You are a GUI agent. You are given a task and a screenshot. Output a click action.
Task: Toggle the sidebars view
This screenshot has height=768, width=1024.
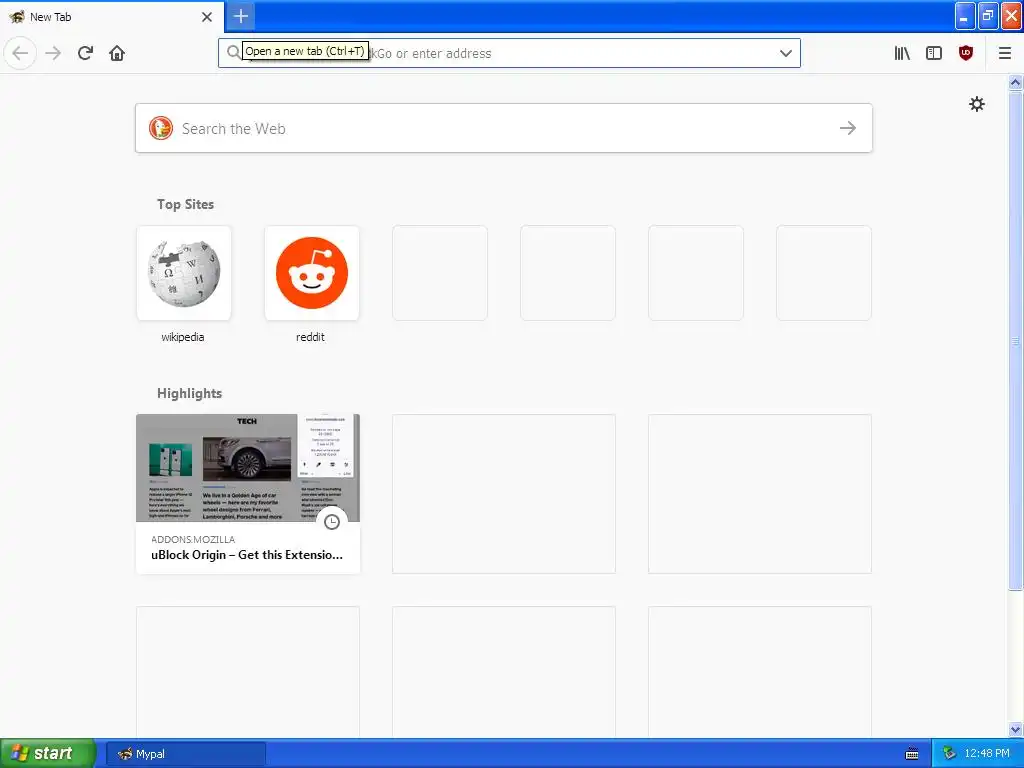point(934,53)
